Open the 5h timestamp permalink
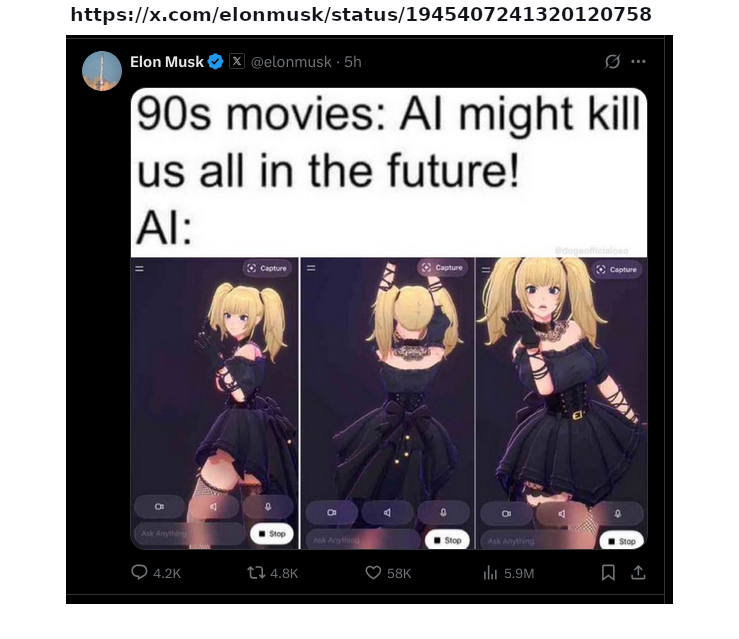This screenshot has height=639, width=739. pyautogui.click(x=353, y=62)
